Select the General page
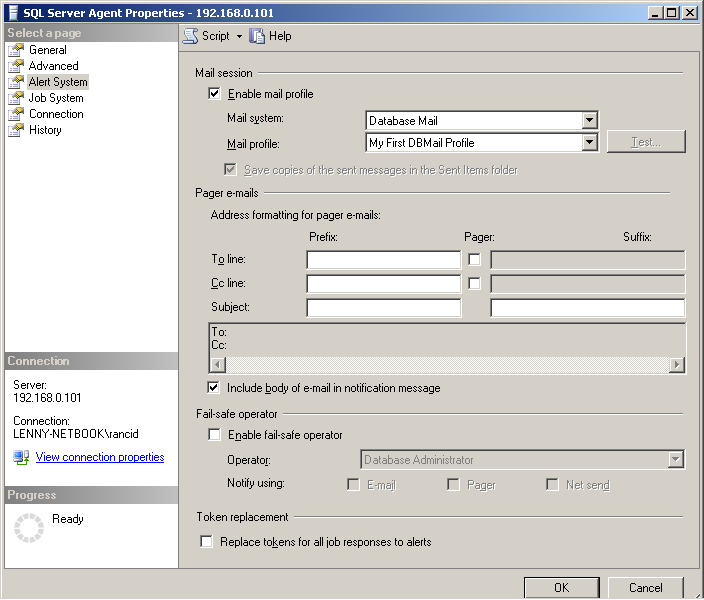The image size is (704, 600). coord(48,50)
